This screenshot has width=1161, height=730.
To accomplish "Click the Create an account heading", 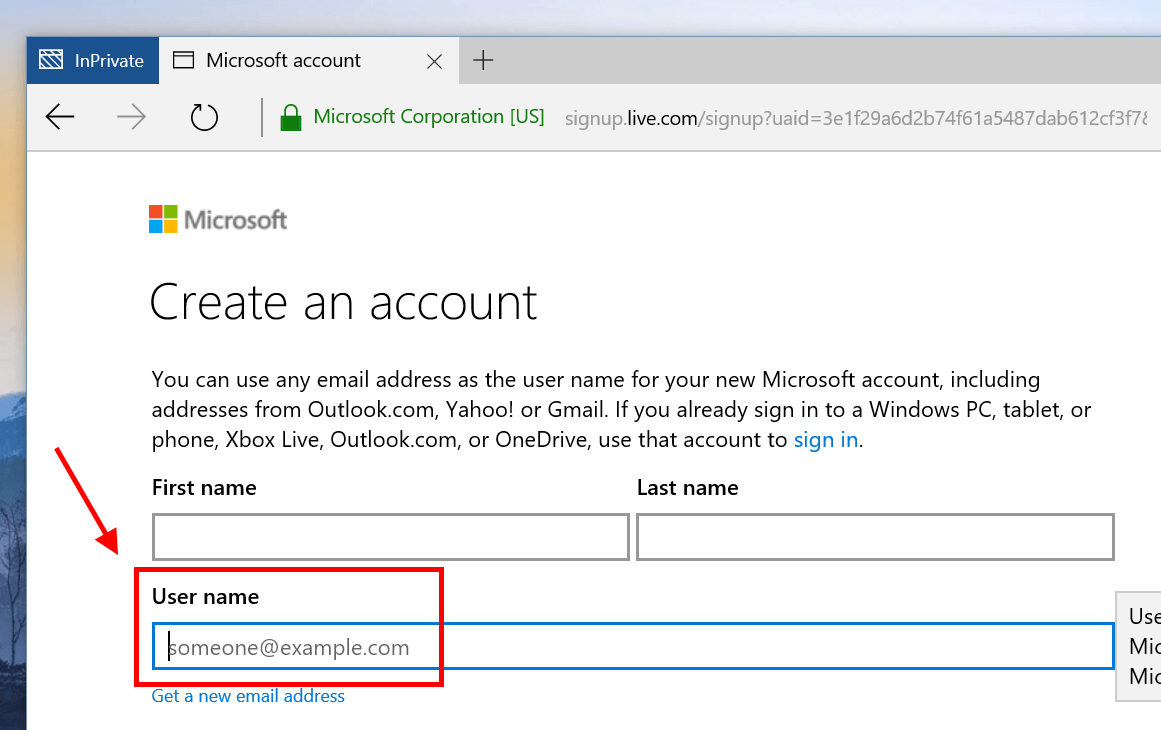I will point(344,302).
